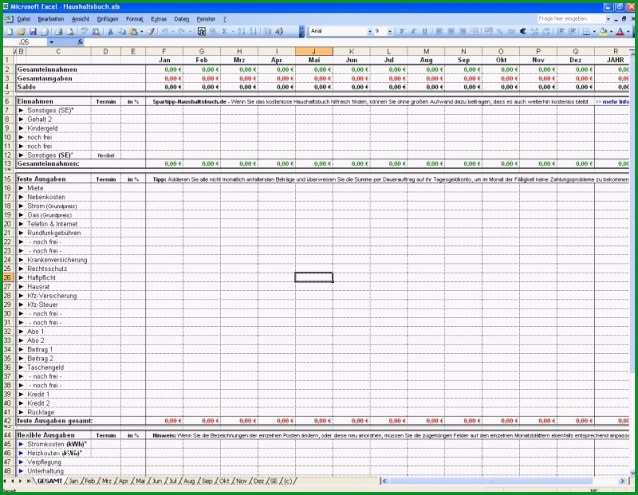This screenshot has width=638, height=495.
Task: Select column J header
Action: tap(314, 51)
